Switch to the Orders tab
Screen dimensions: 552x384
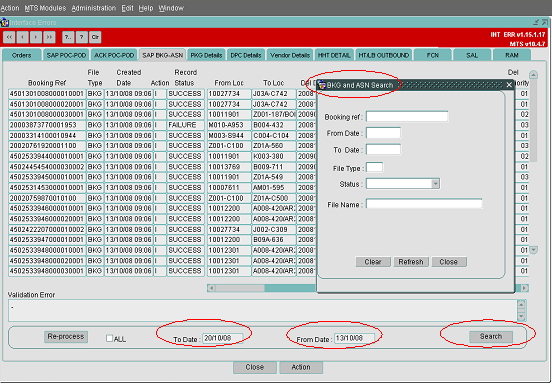pos(21,55)
